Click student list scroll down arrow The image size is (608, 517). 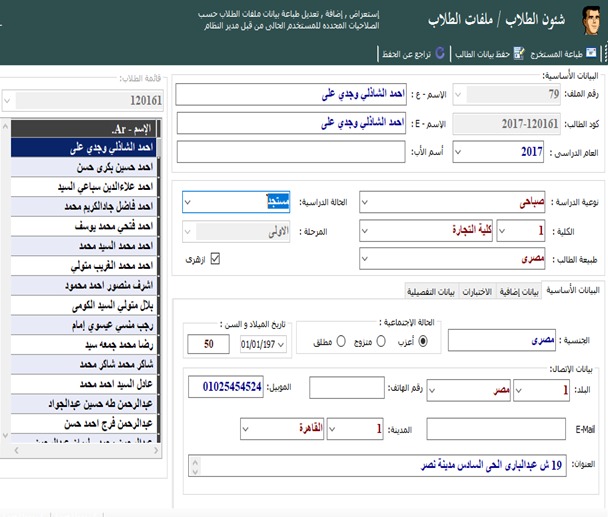[x=5, y=436]
